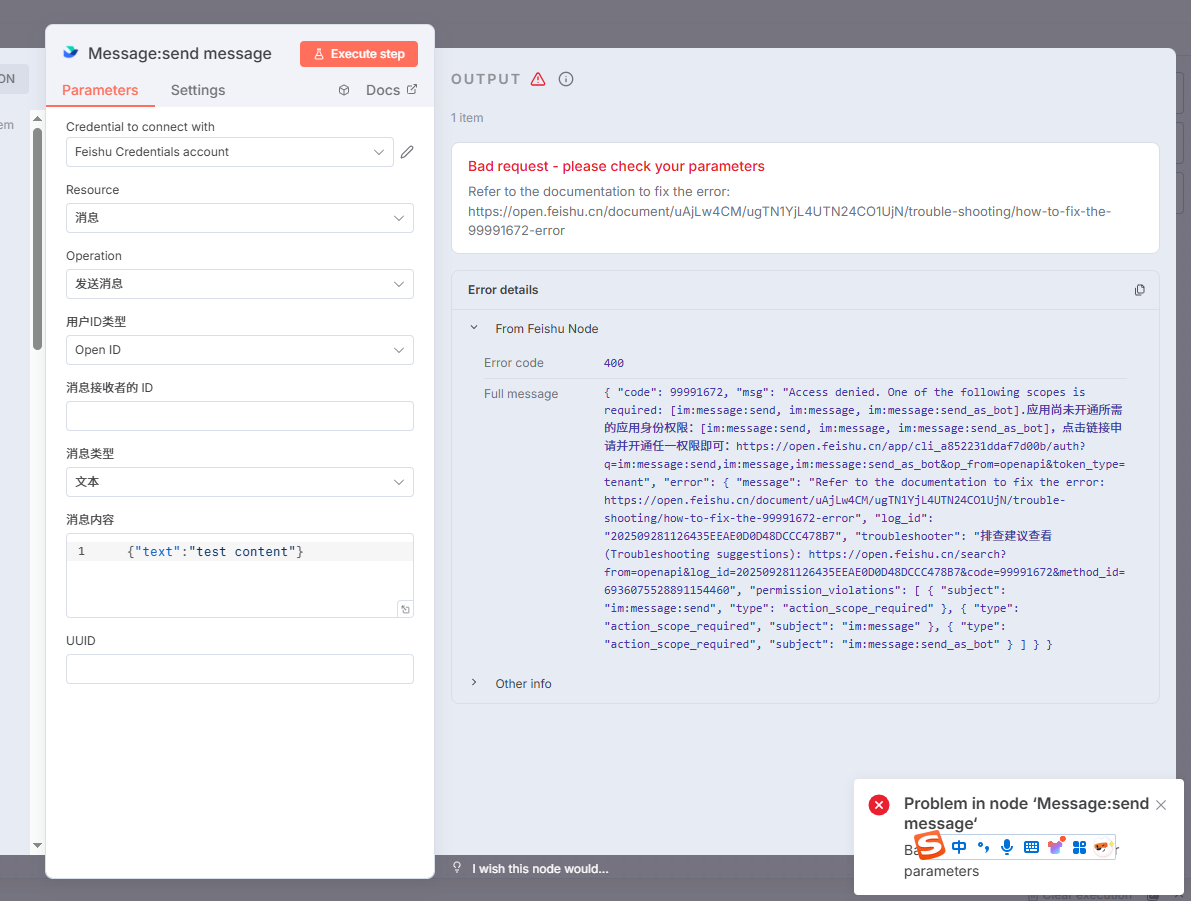This screenshot has width=1191, height=901.
Task: Toggle Sogou punctuation mode
Action: tap(982, 847)
